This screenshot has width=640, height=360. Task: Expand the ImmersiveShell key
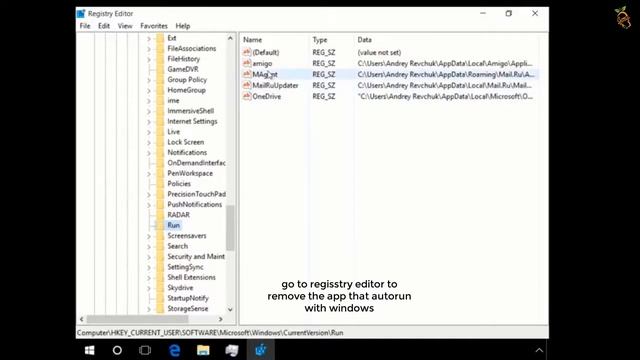[x=149, y=111]
